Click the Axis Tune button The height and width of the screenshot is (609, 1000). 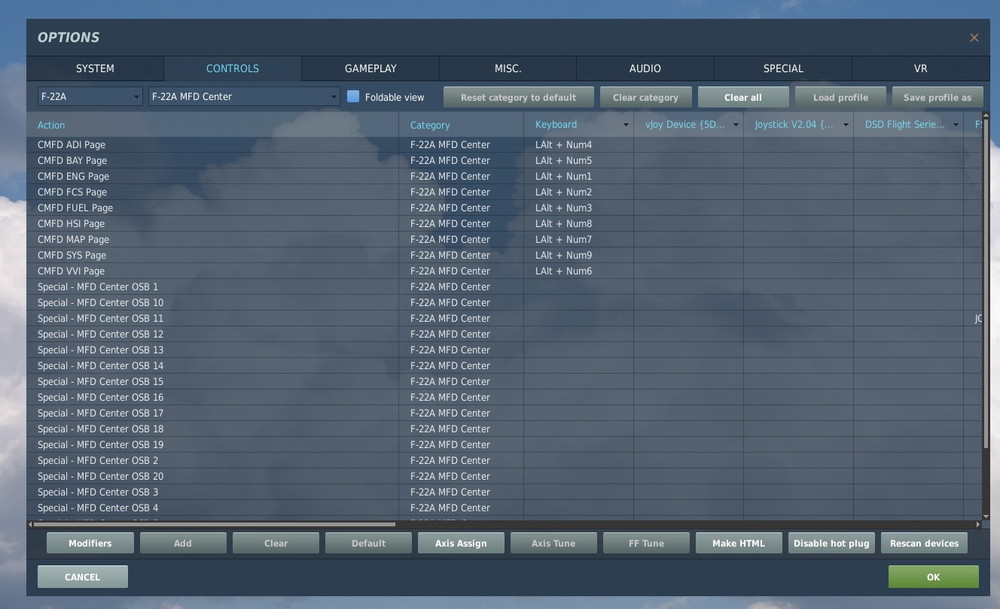click(554, 543)
